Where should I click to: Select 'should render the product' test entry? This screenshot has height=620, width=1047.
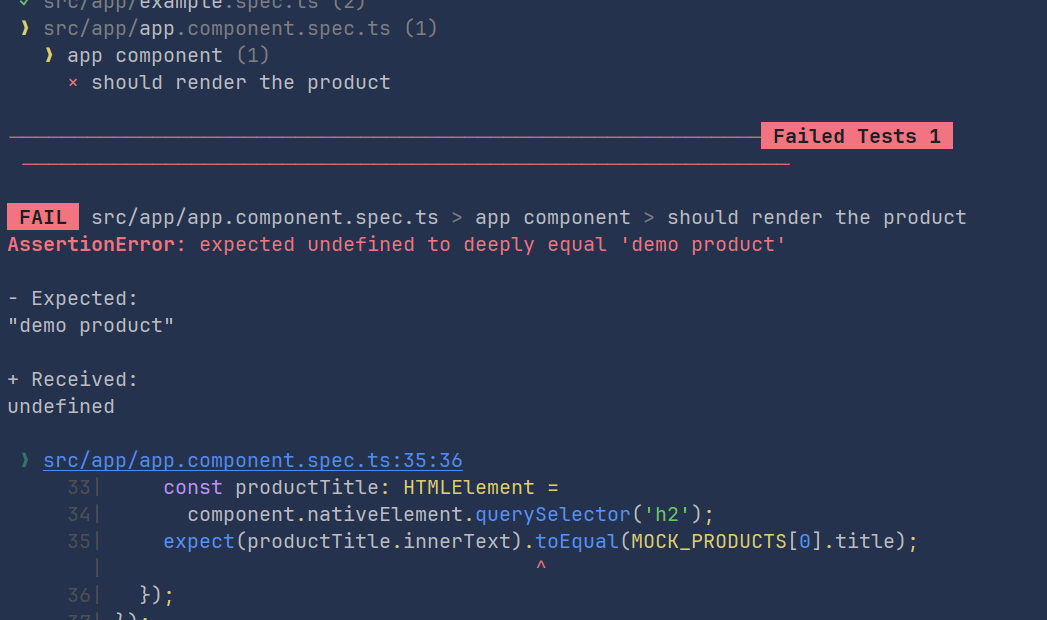240,83
